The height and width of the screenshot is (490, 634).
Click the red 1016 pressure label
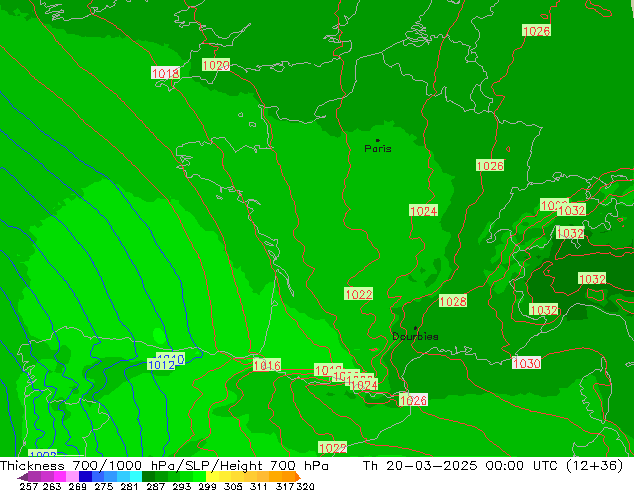point(267,365)
